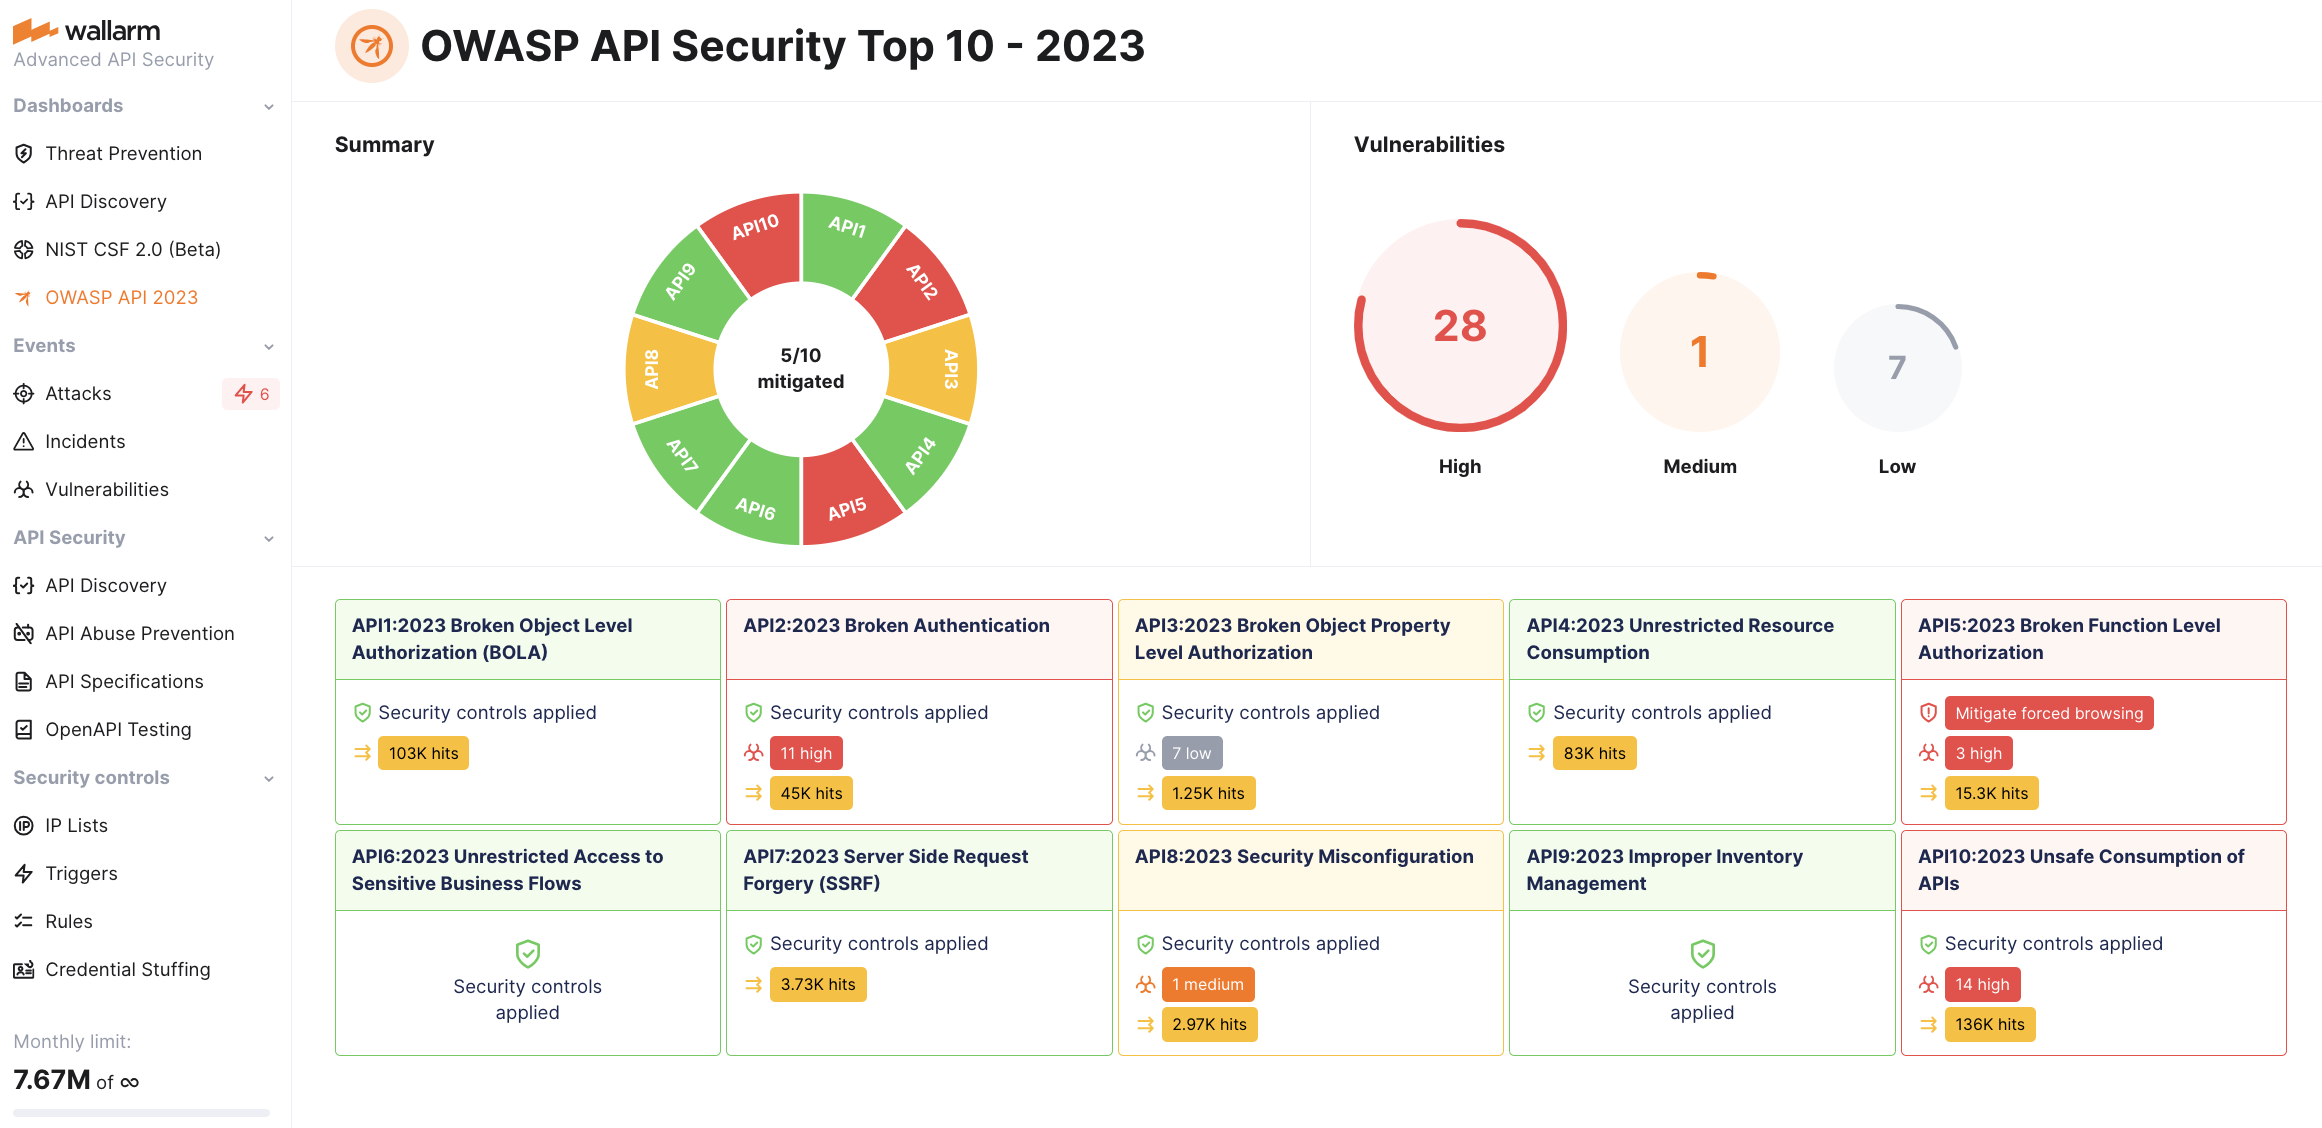Open the 11 high vulnerabilities badge for API2
The width and height of the screenshot is (2322, 1128).
coord(806,753)
